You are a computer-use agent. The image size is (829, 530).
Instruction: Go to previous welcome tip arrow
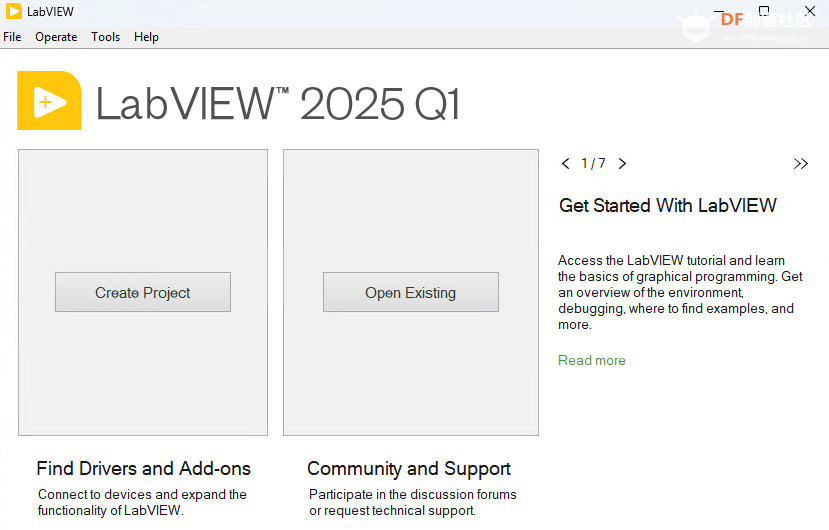point(566,163)
